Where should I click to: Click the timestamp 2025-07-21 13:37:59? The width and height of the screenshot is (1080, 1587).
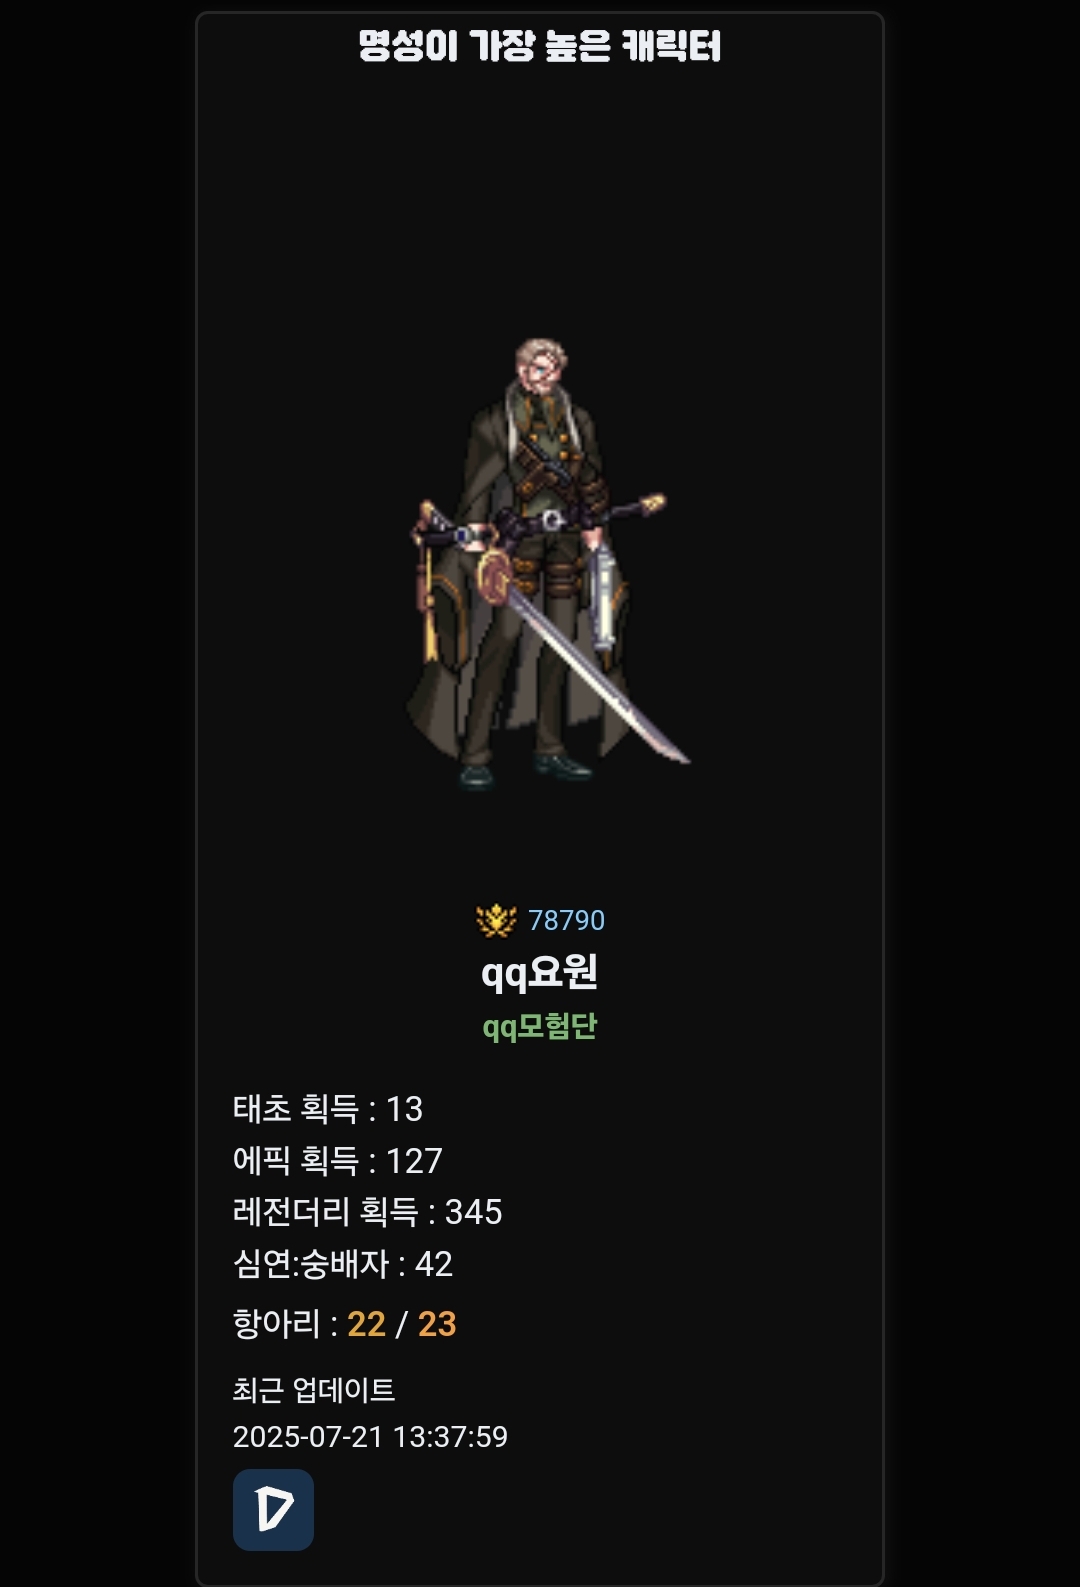tap(370, 1436)
